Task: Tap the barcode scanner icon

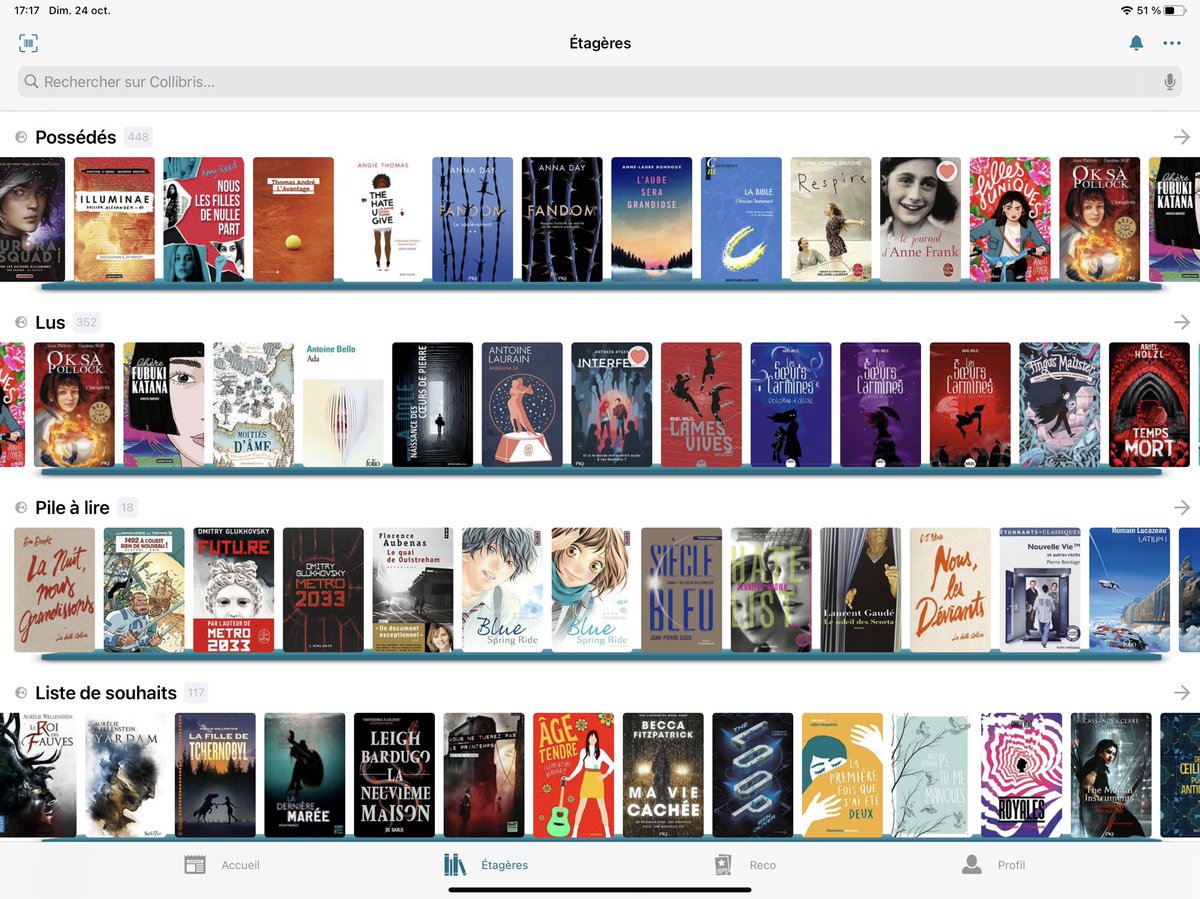Action: pos(28,43)
